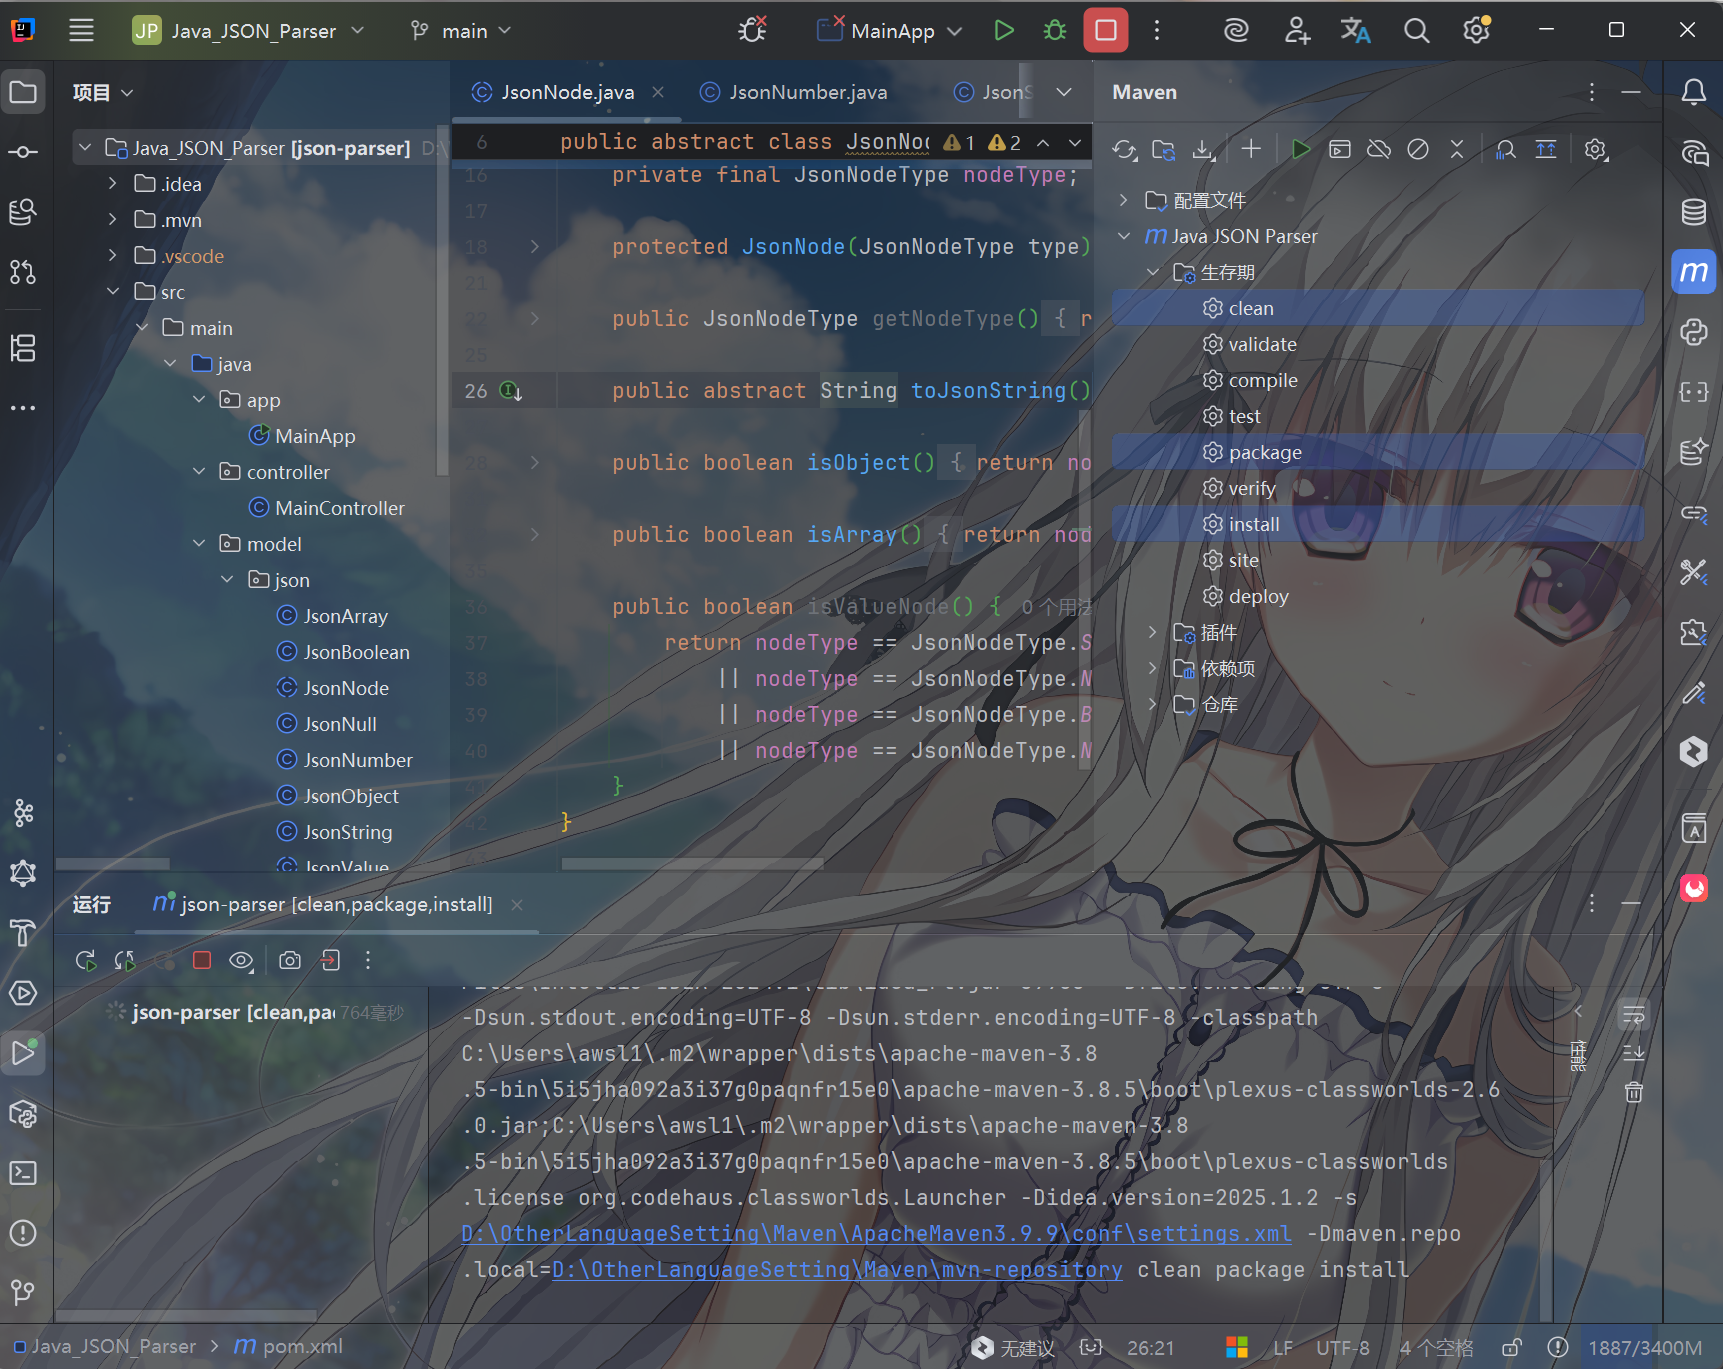Switch to the JsonNode.java tab
Image resolution: width=1723 pixels, height=1369 pixels.
click(x=567, y=92)
